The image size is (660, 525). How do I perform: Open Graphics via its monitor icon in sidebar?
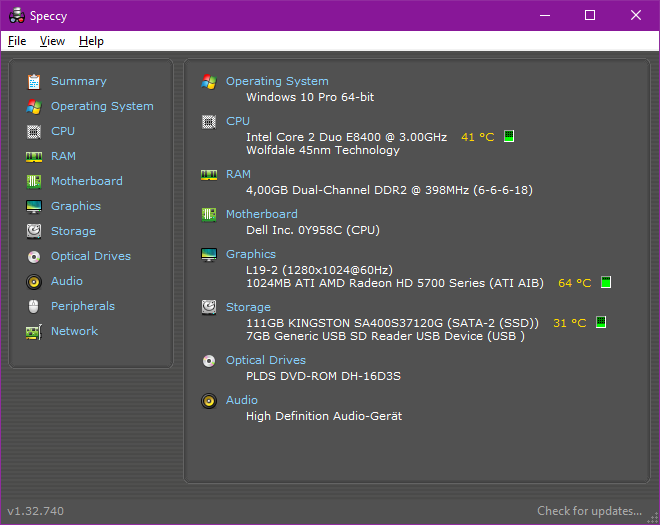[34, 206]
